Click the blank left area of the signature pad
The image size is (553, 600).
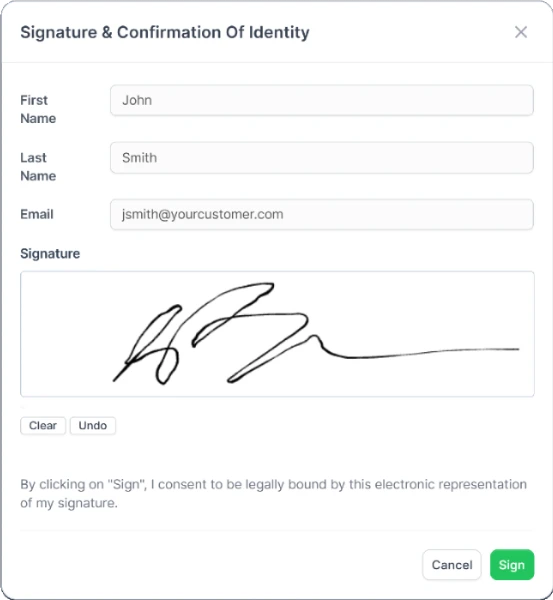[x=65, y=334]
